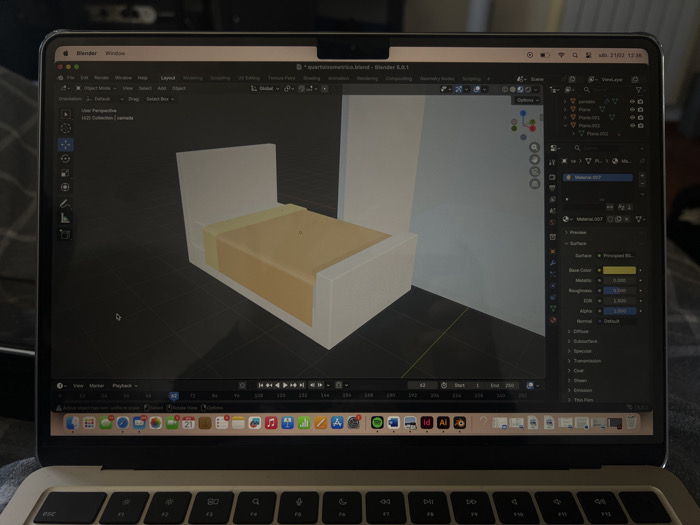Select the Move tool in left toolbar
The image size is (700, 525).
(66, 144)
